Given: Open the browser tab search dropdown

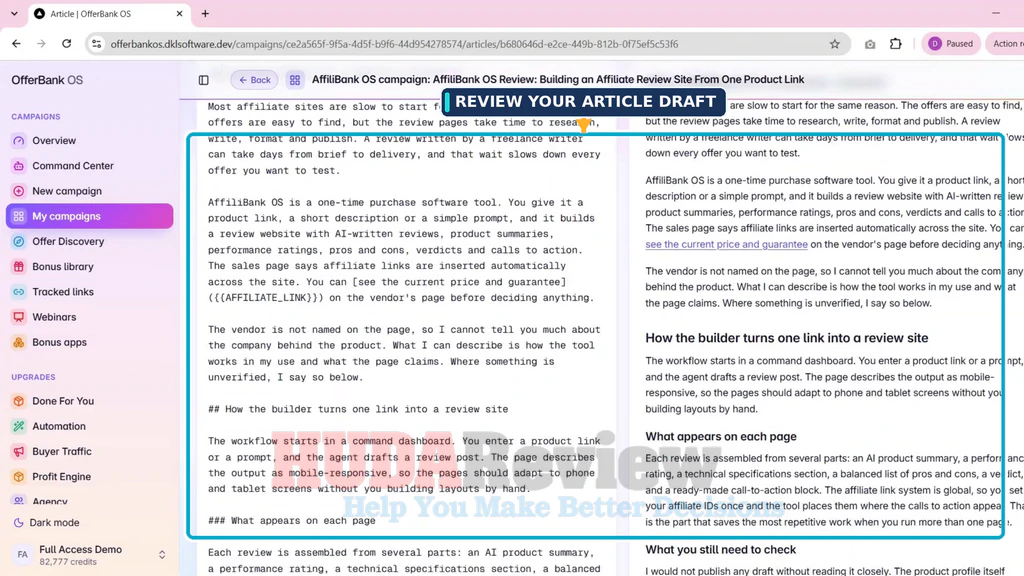Looking at the screenshot, I should click(14, 13).
